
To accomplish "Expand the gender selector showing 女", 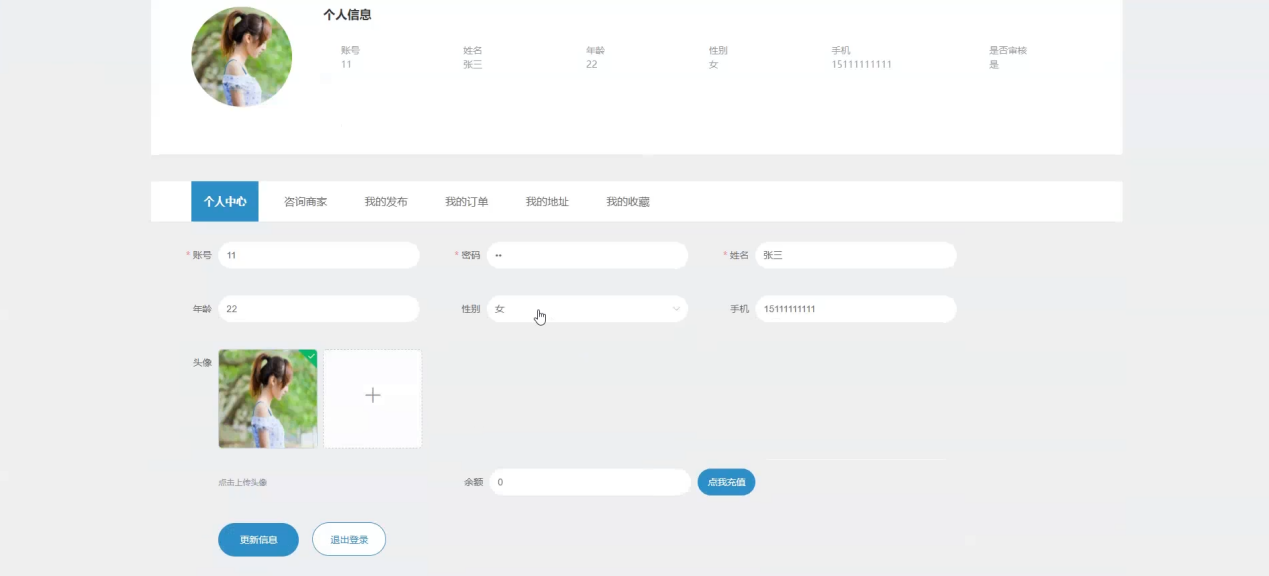I will [588, 309].
